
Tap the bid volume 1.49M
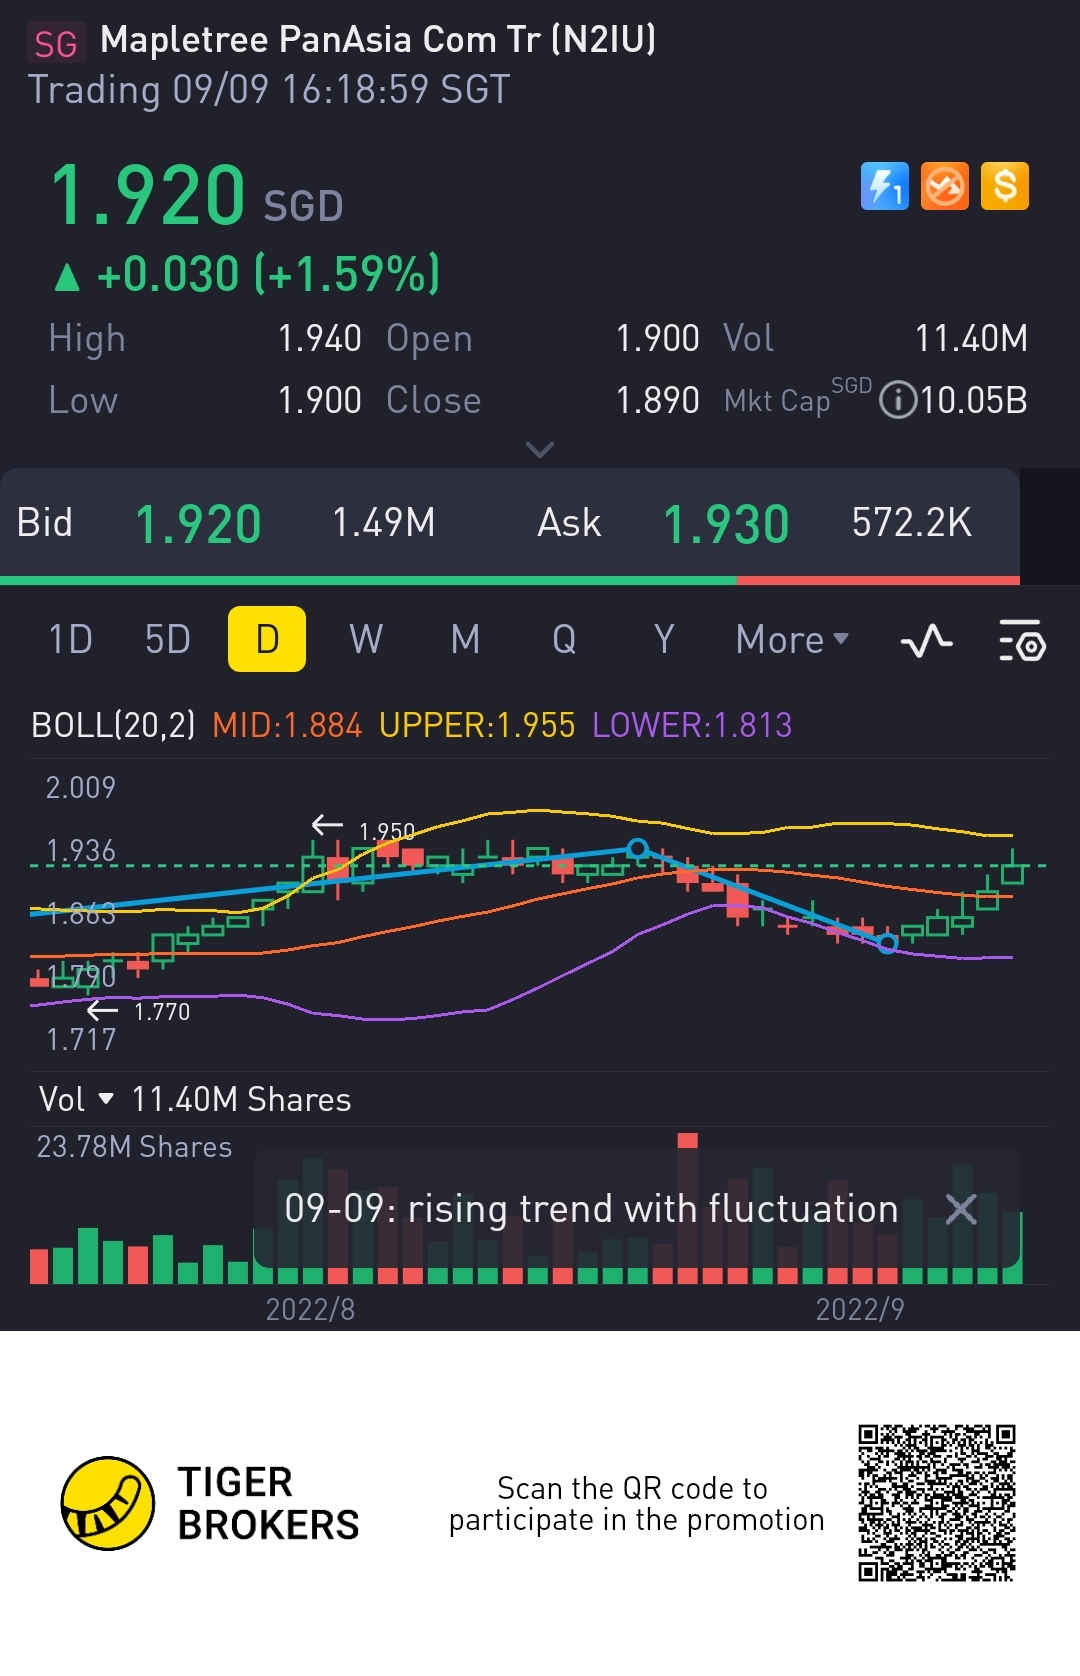383,522
